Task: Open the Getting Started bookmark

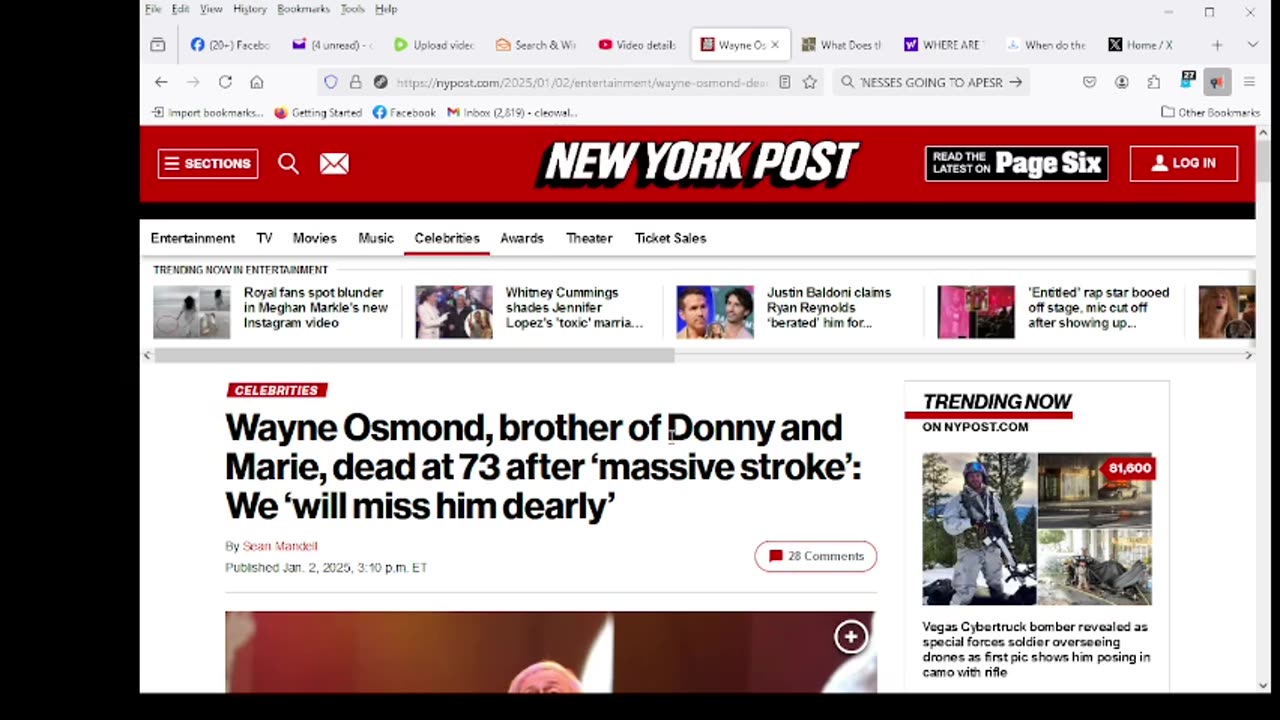Action: 317,113
